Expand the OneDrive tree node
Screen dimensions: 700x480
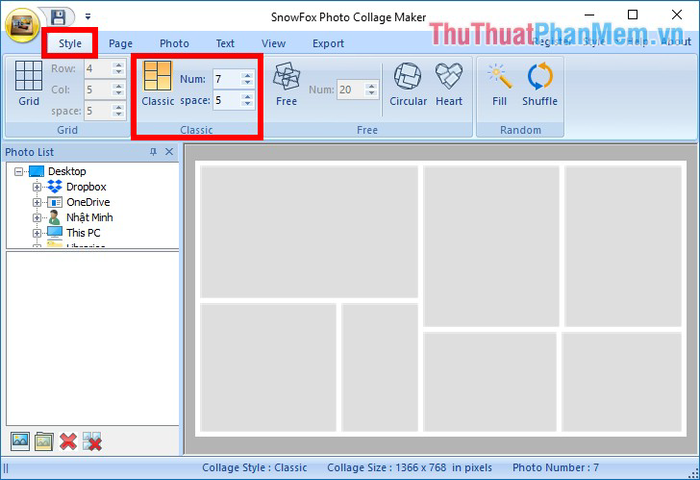tap(37, 202)
